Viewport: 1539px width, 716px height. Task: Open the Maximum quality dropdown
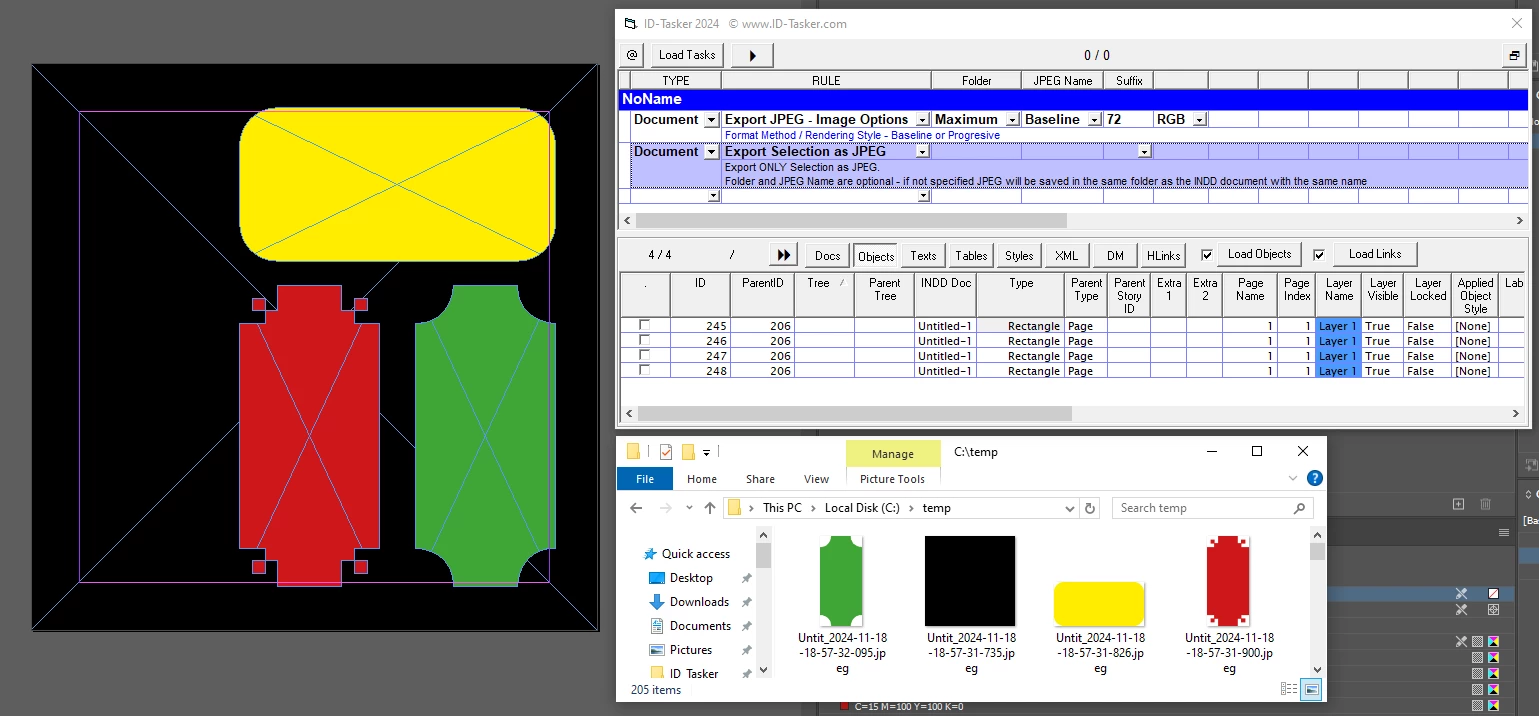click(x=1012, y=120)
